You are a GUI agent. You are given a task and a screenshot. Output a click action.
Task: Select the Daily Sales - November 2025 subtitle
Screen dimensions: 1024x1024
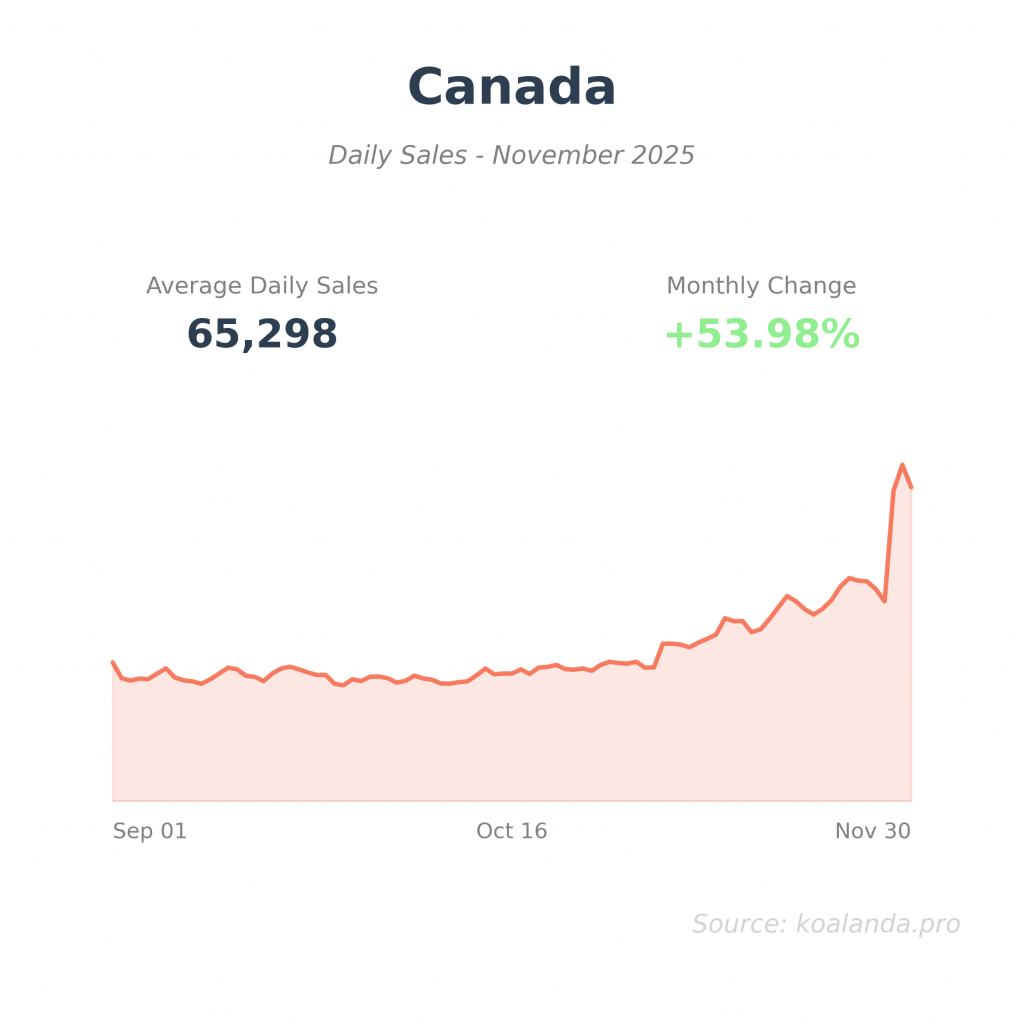tap(511, 156)
